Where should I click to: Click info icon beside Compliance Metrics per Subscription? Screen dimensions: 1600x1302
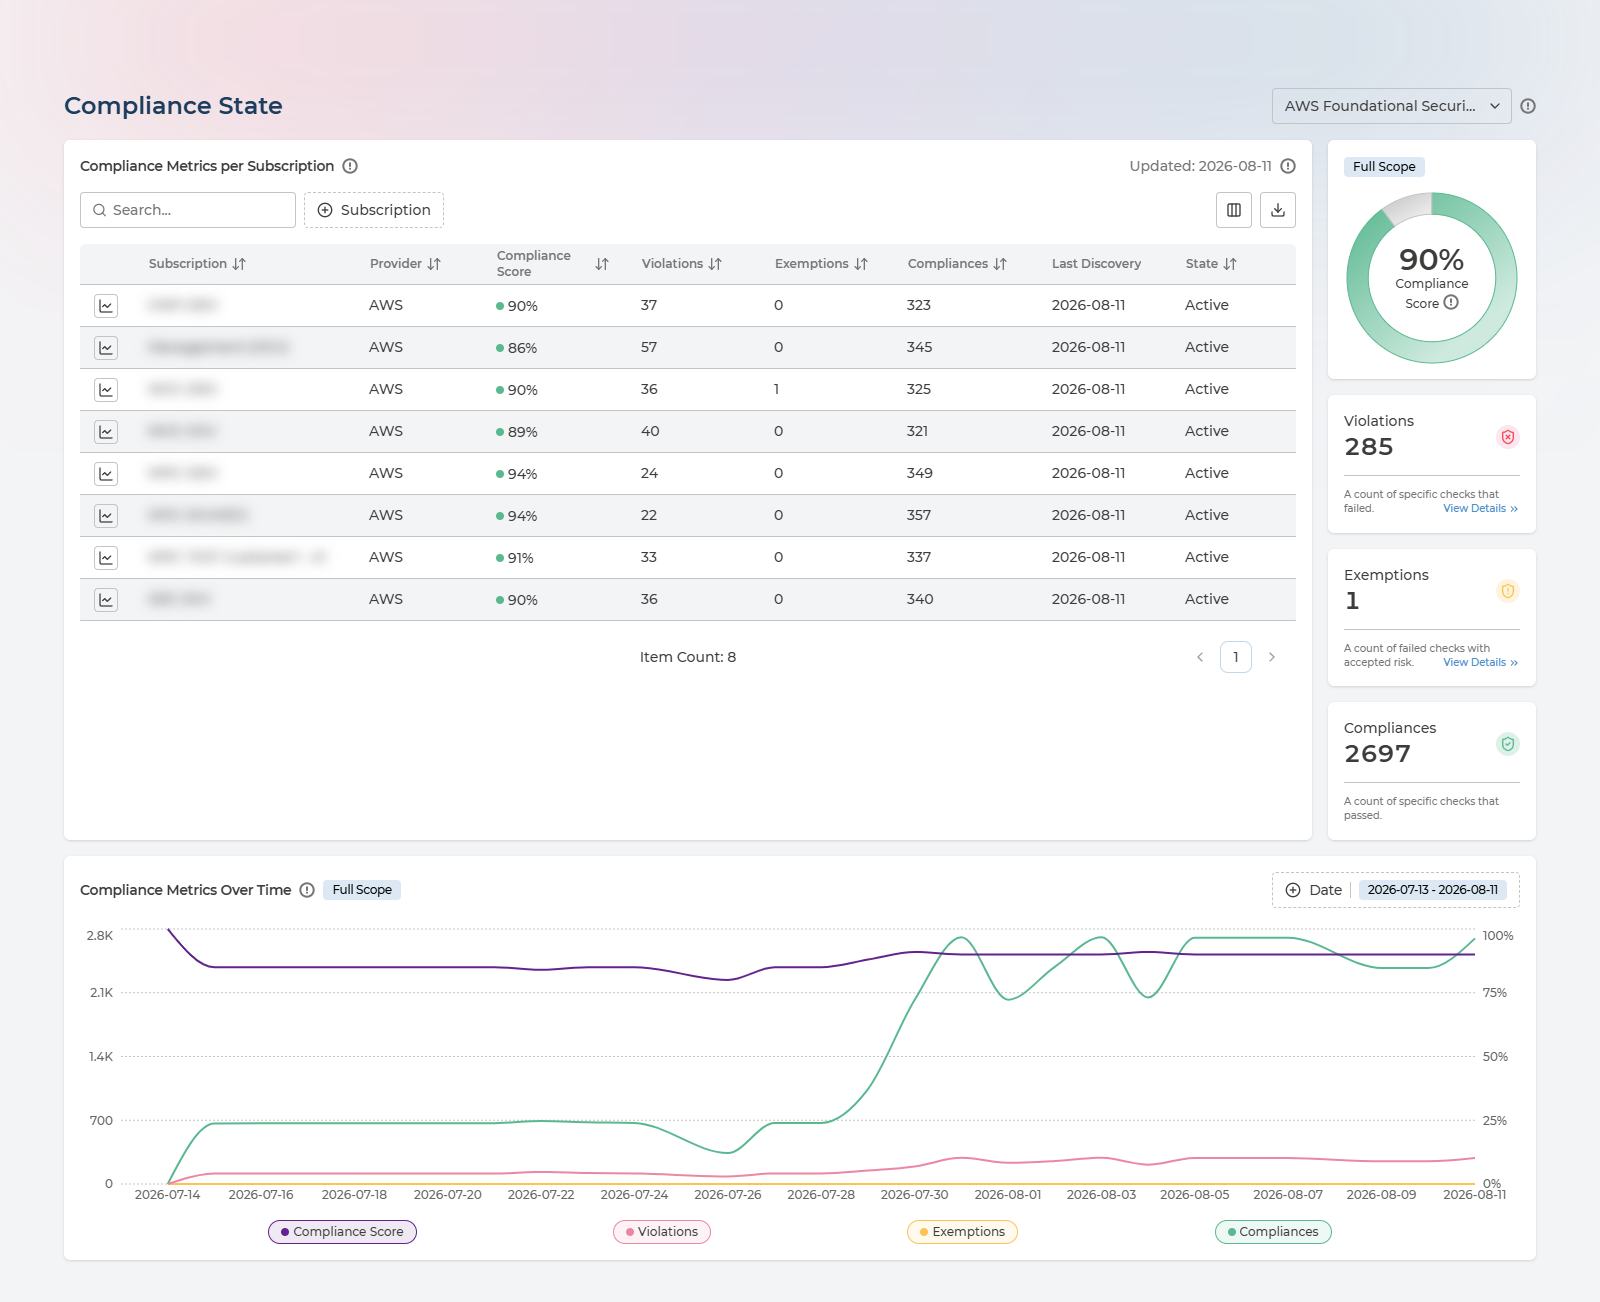tap(350, 166)
